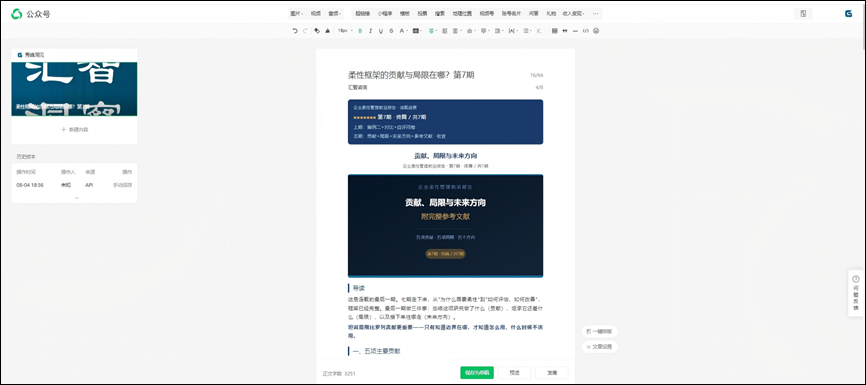Insert emoji from smiley icon

[x=596, y=31]
